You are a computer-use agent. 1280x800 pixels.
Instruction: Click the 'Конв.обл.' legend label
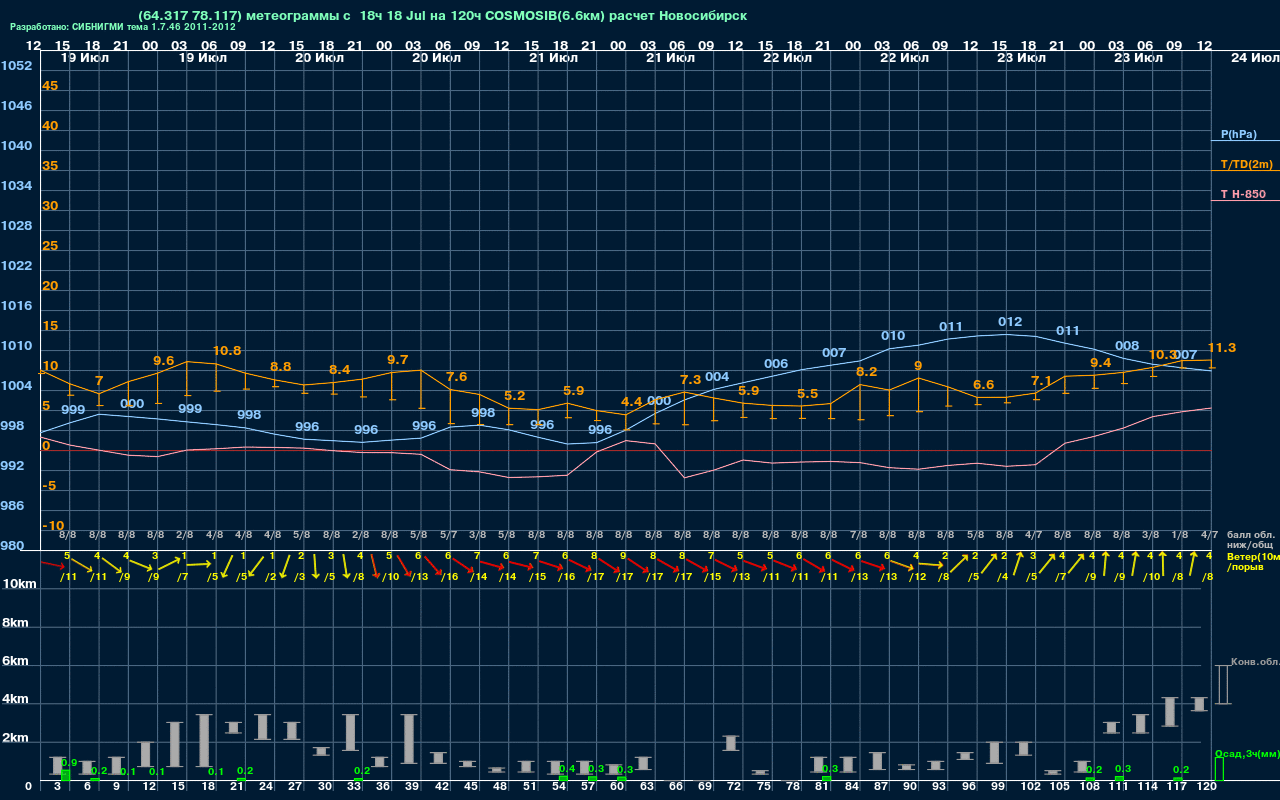(x=1255, y=662)
